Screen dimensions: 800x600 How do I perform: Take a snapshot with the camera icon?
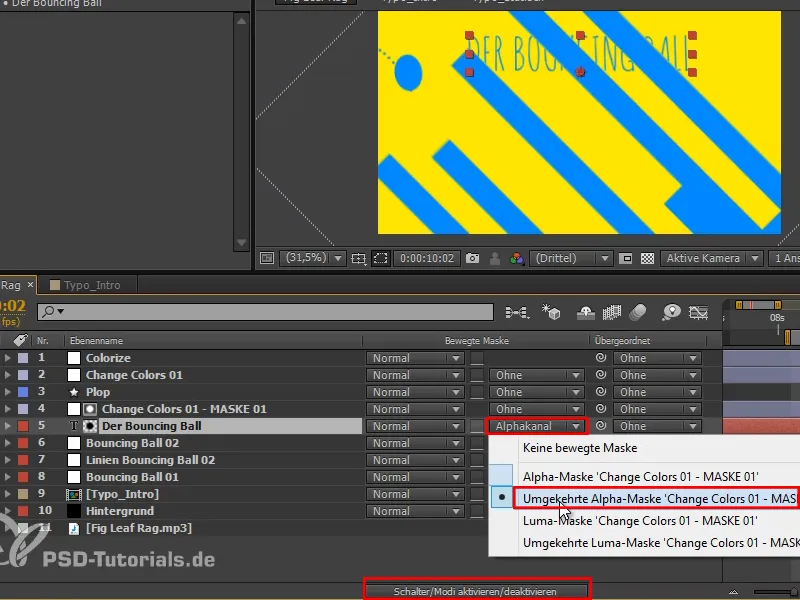click(x=472, y=258)
